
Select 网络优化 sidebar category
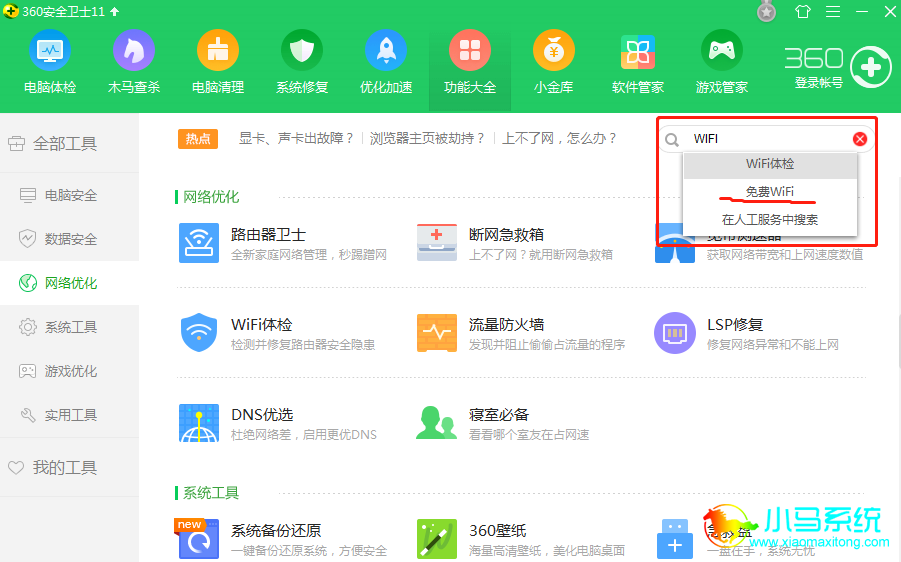(x=69, y=283)
